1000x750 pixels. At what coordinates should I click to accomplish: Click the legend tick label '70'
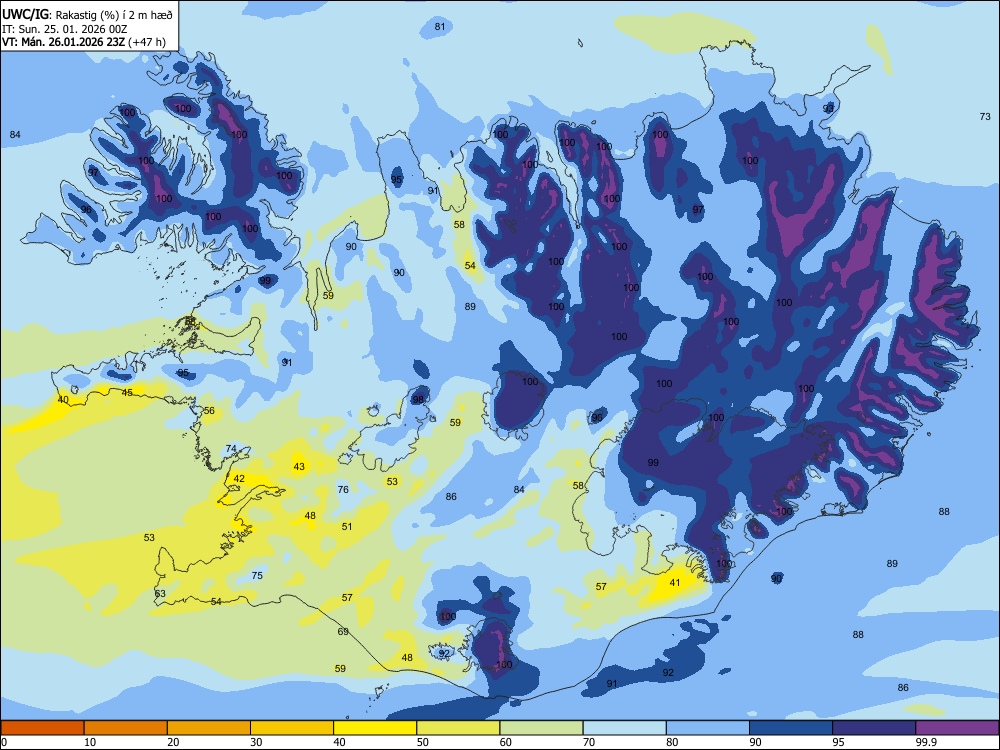click(589, 742)
